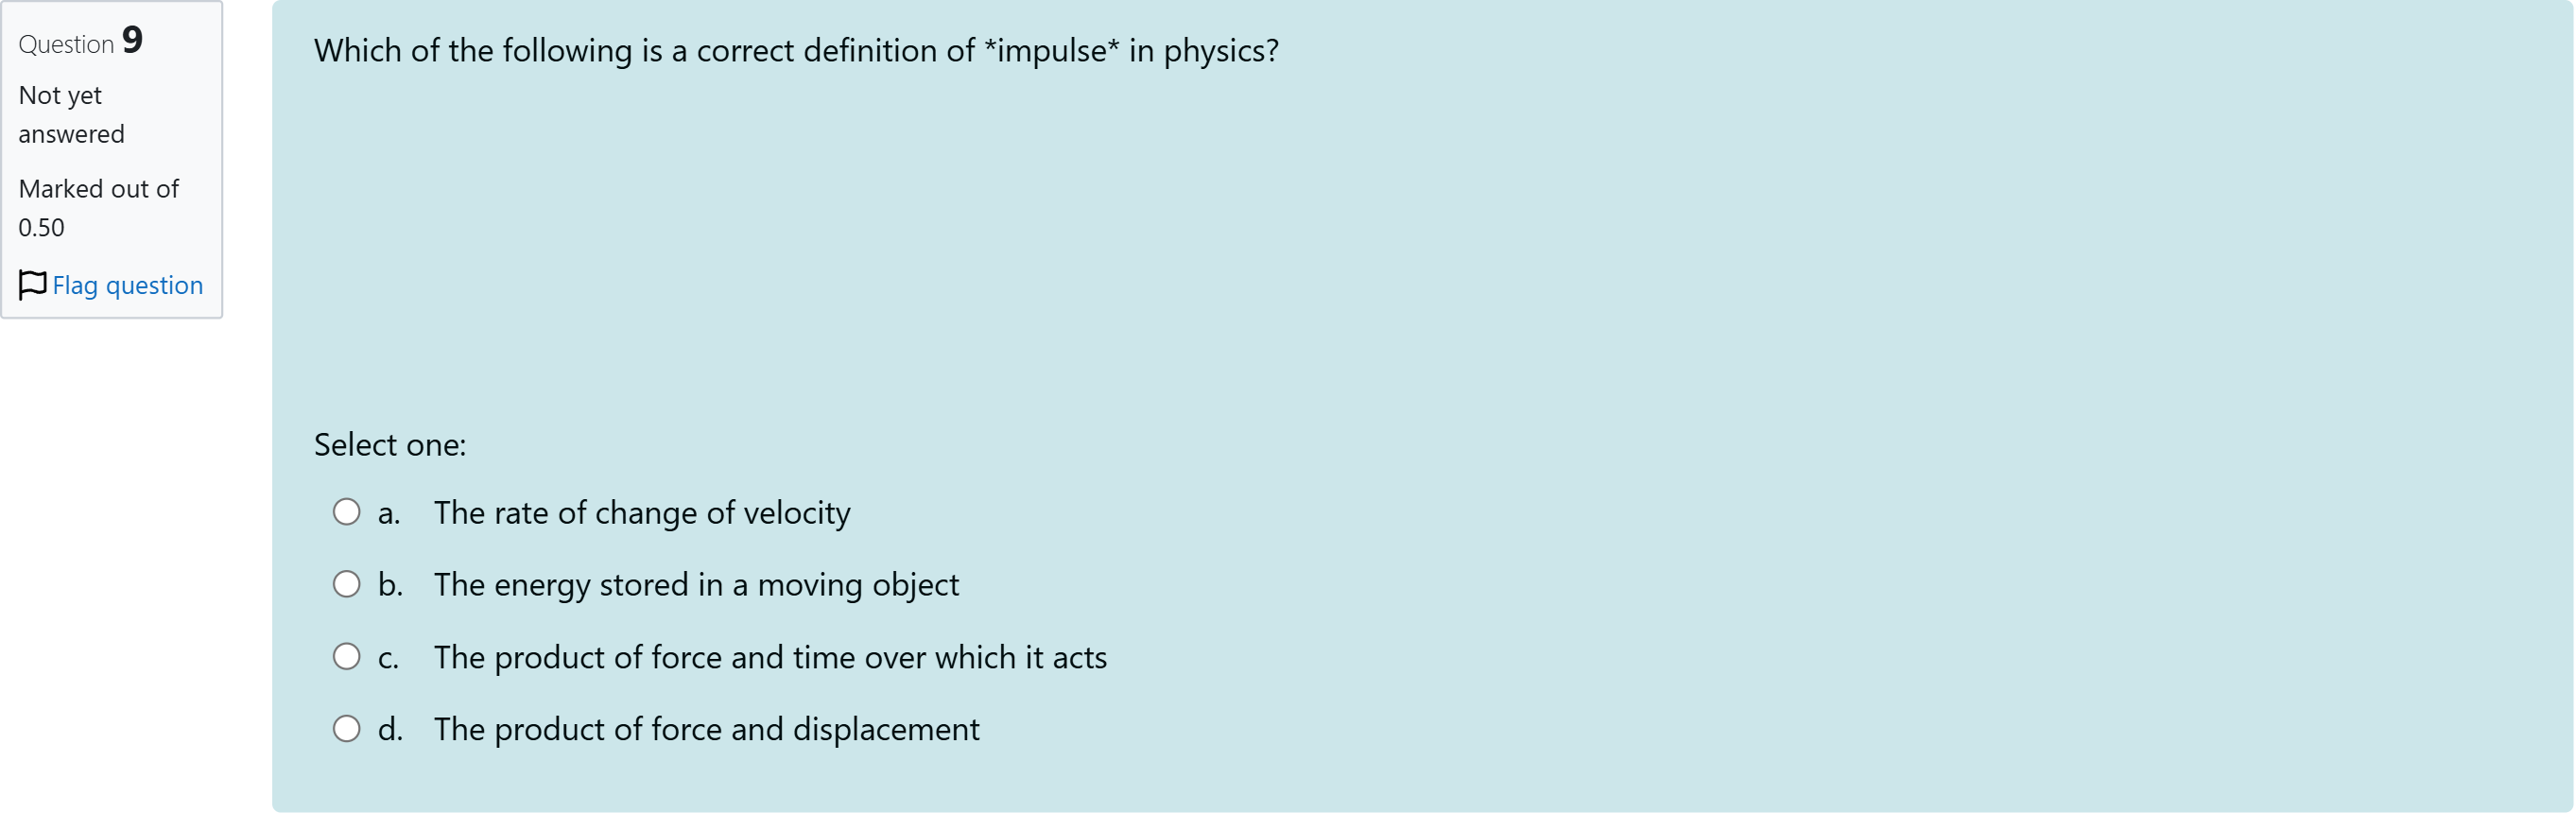Click the question text about impulse
Image resolution: width=2576 pixels, height=813 pixels.
795,50
